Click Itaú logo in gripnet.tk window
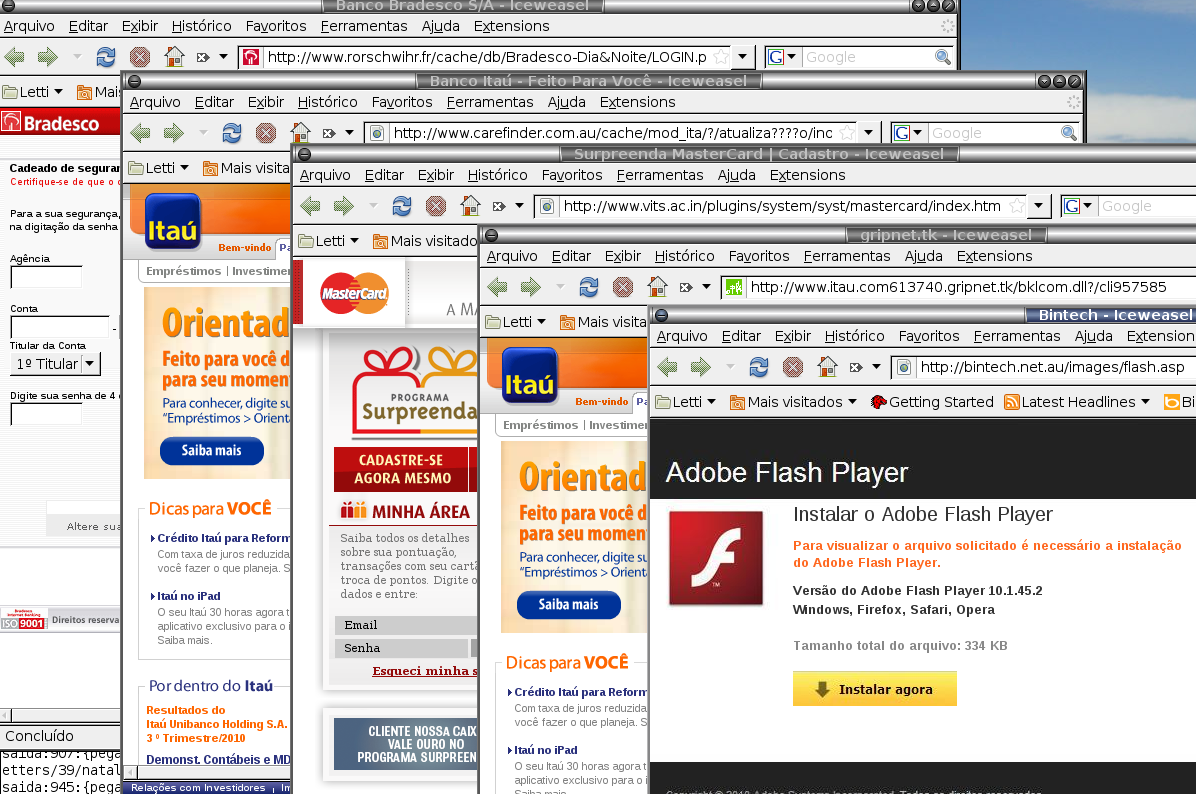1196x794 pixels. (x=529, y=375)
